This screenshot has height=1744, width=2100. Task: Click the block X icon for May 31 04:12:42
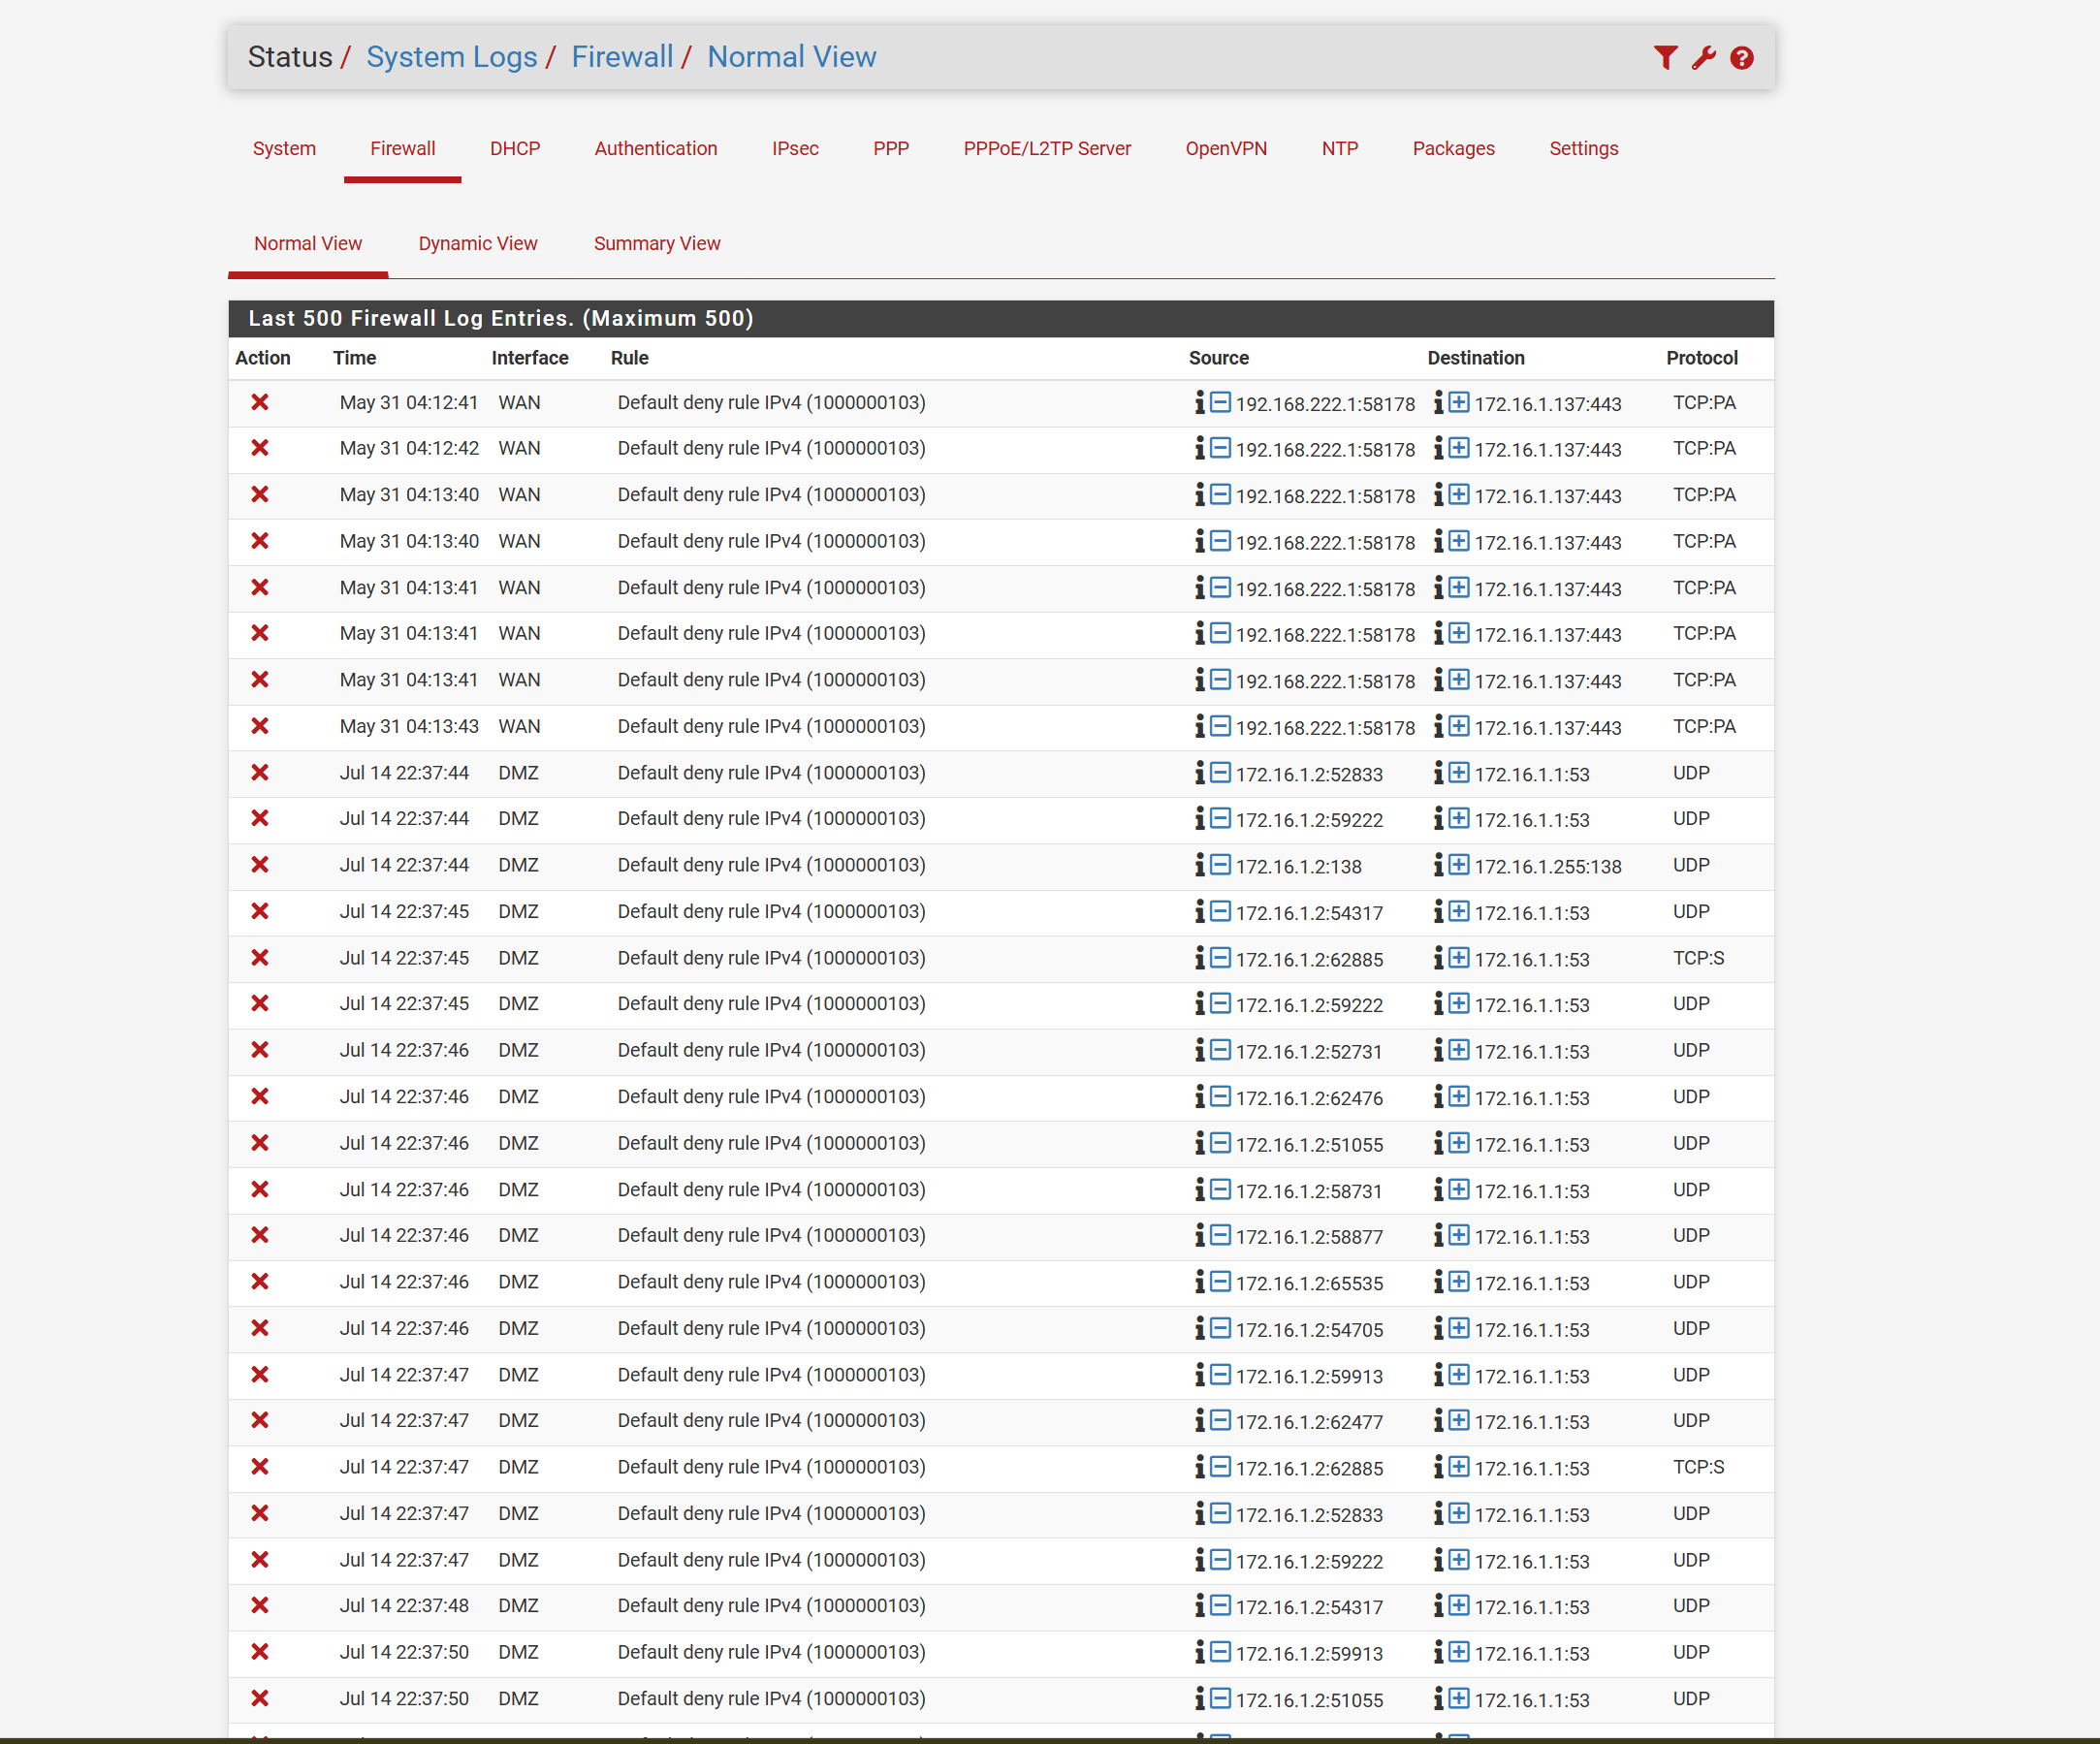pyautogui.click(x=260, y=448)
